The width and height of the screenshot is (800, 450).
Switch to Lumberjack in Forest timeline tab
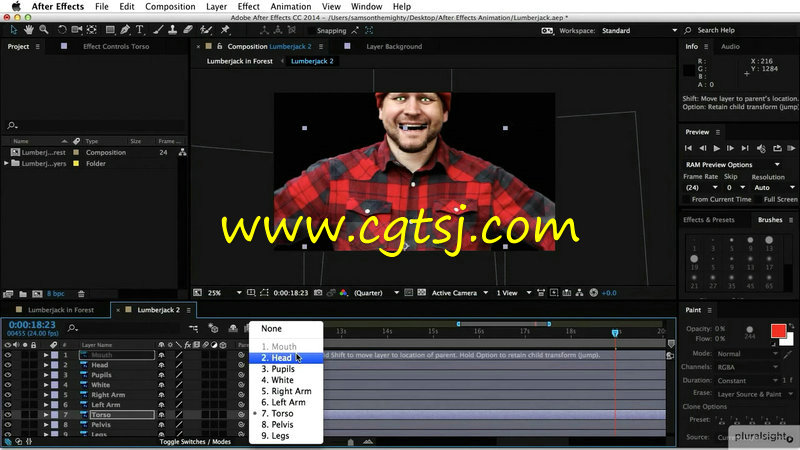(x=61, y=310)
